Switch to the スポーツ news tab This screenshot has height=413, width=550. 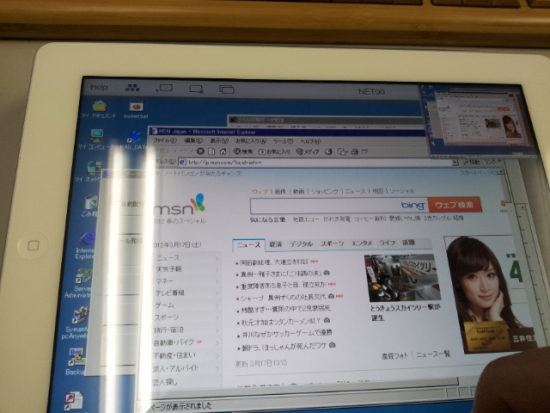[x=332, y=244]
